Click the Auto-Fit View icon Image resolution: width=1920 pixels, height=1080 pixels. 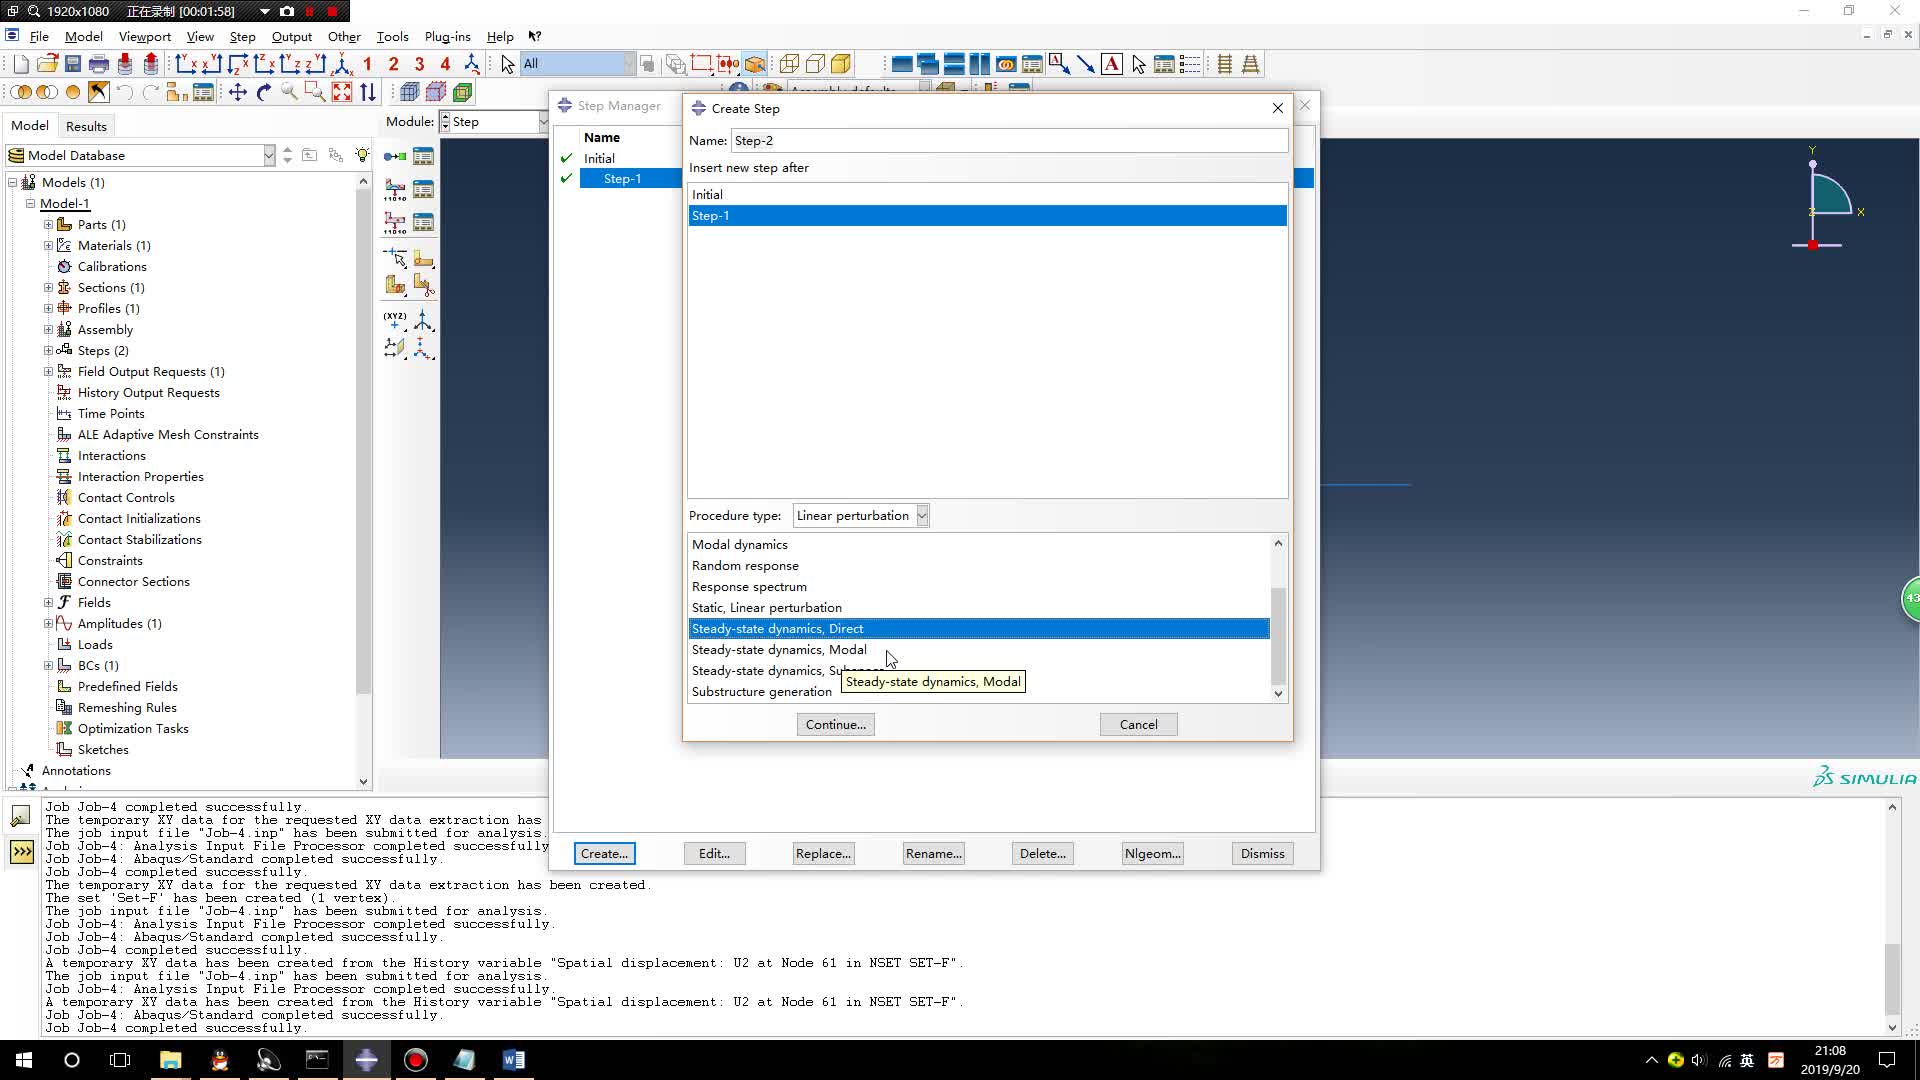click(x=342, y=92)
